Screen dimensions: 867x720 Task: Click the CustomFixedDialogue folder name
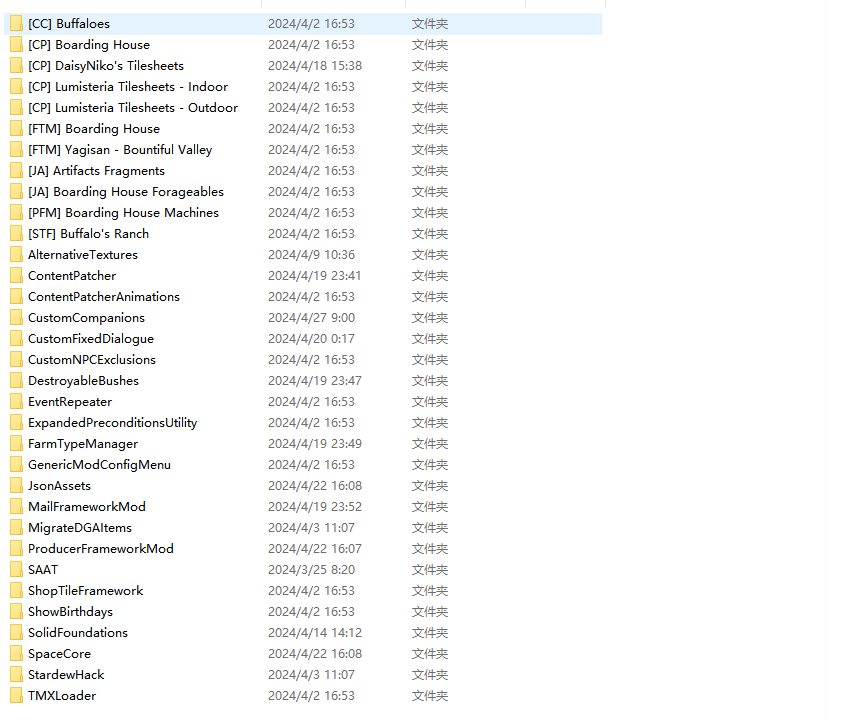(91, 339)
